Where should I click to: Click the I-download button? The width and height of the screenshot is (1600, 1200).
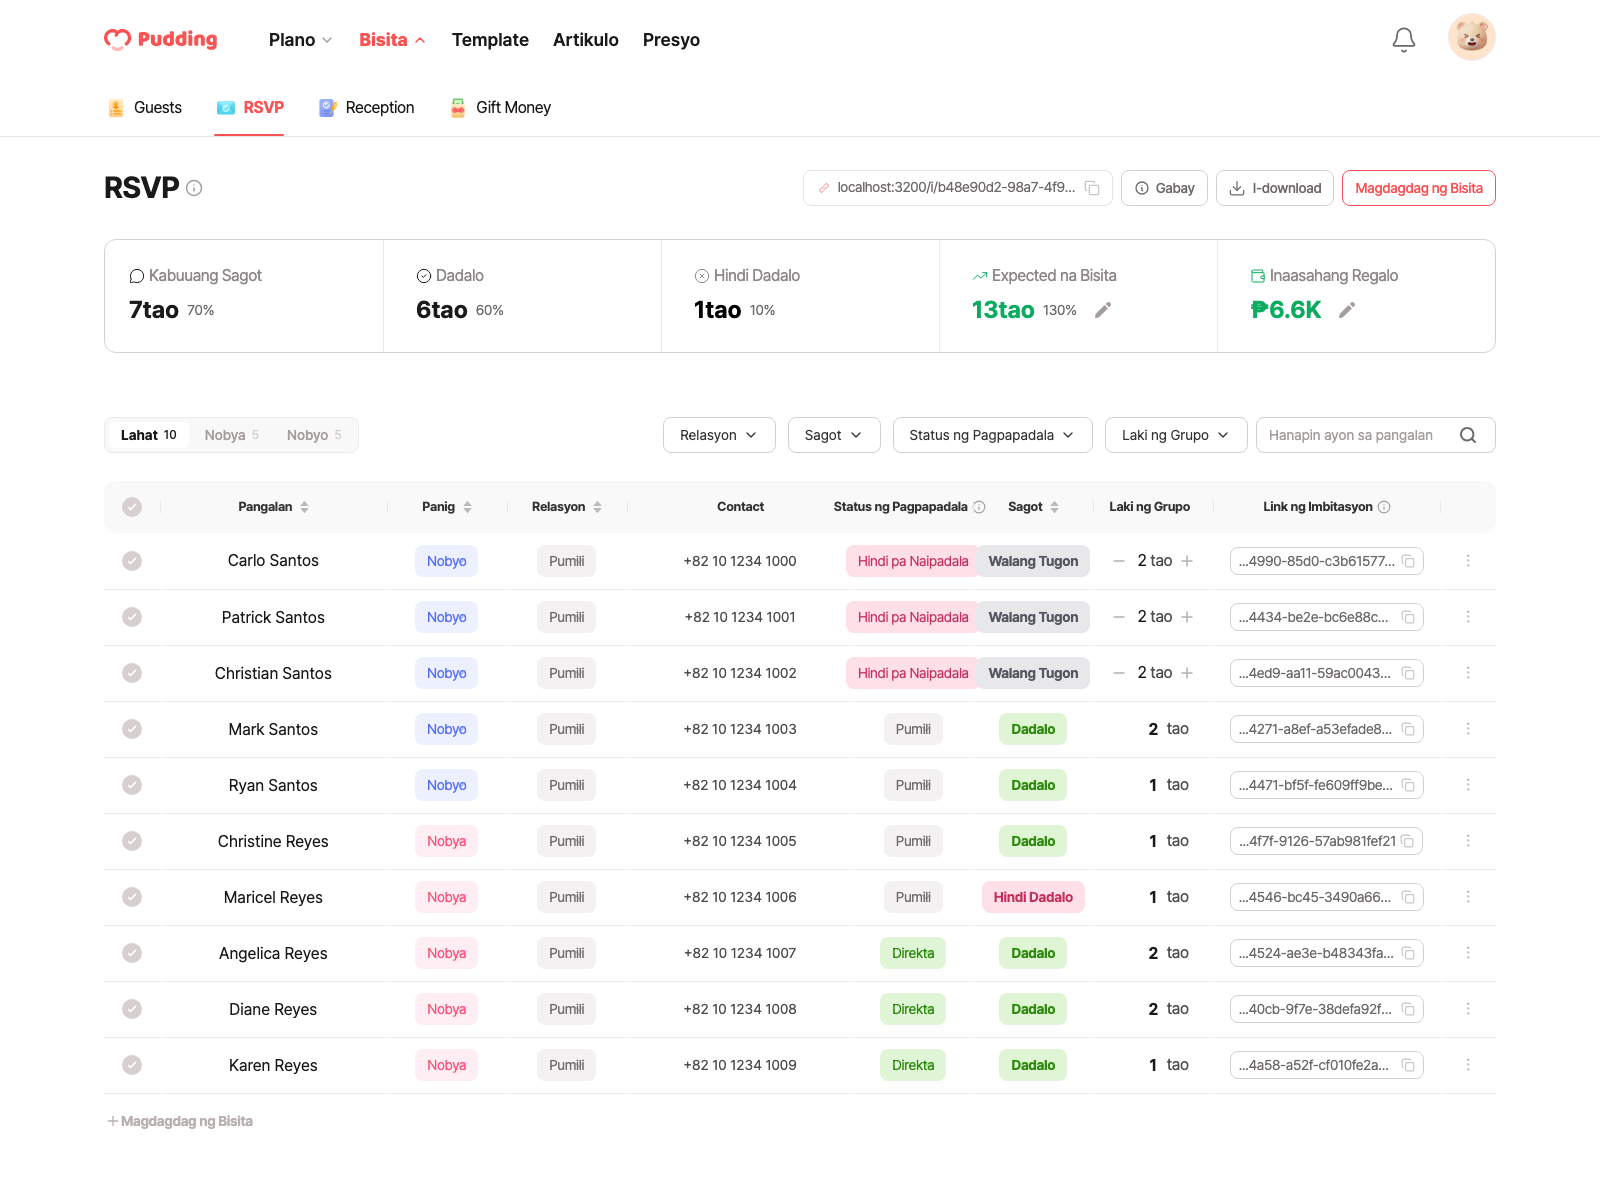[x=1274, y=188]
